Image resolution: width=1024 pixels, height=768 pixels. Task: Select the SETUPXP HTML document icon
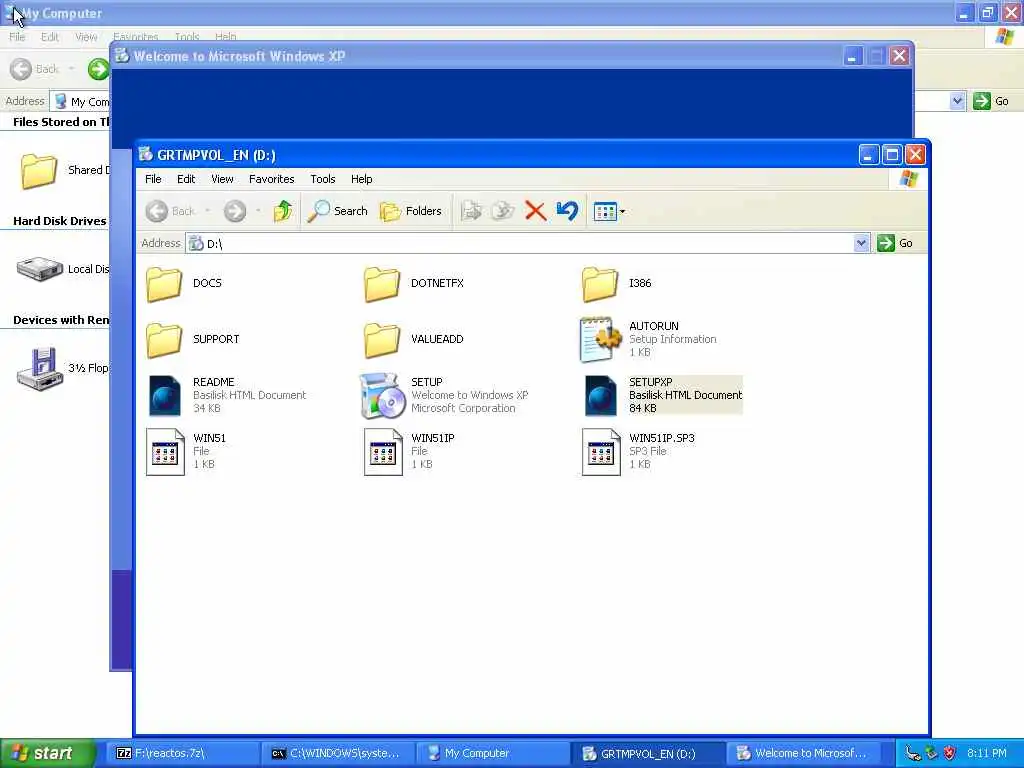[601, 396]
